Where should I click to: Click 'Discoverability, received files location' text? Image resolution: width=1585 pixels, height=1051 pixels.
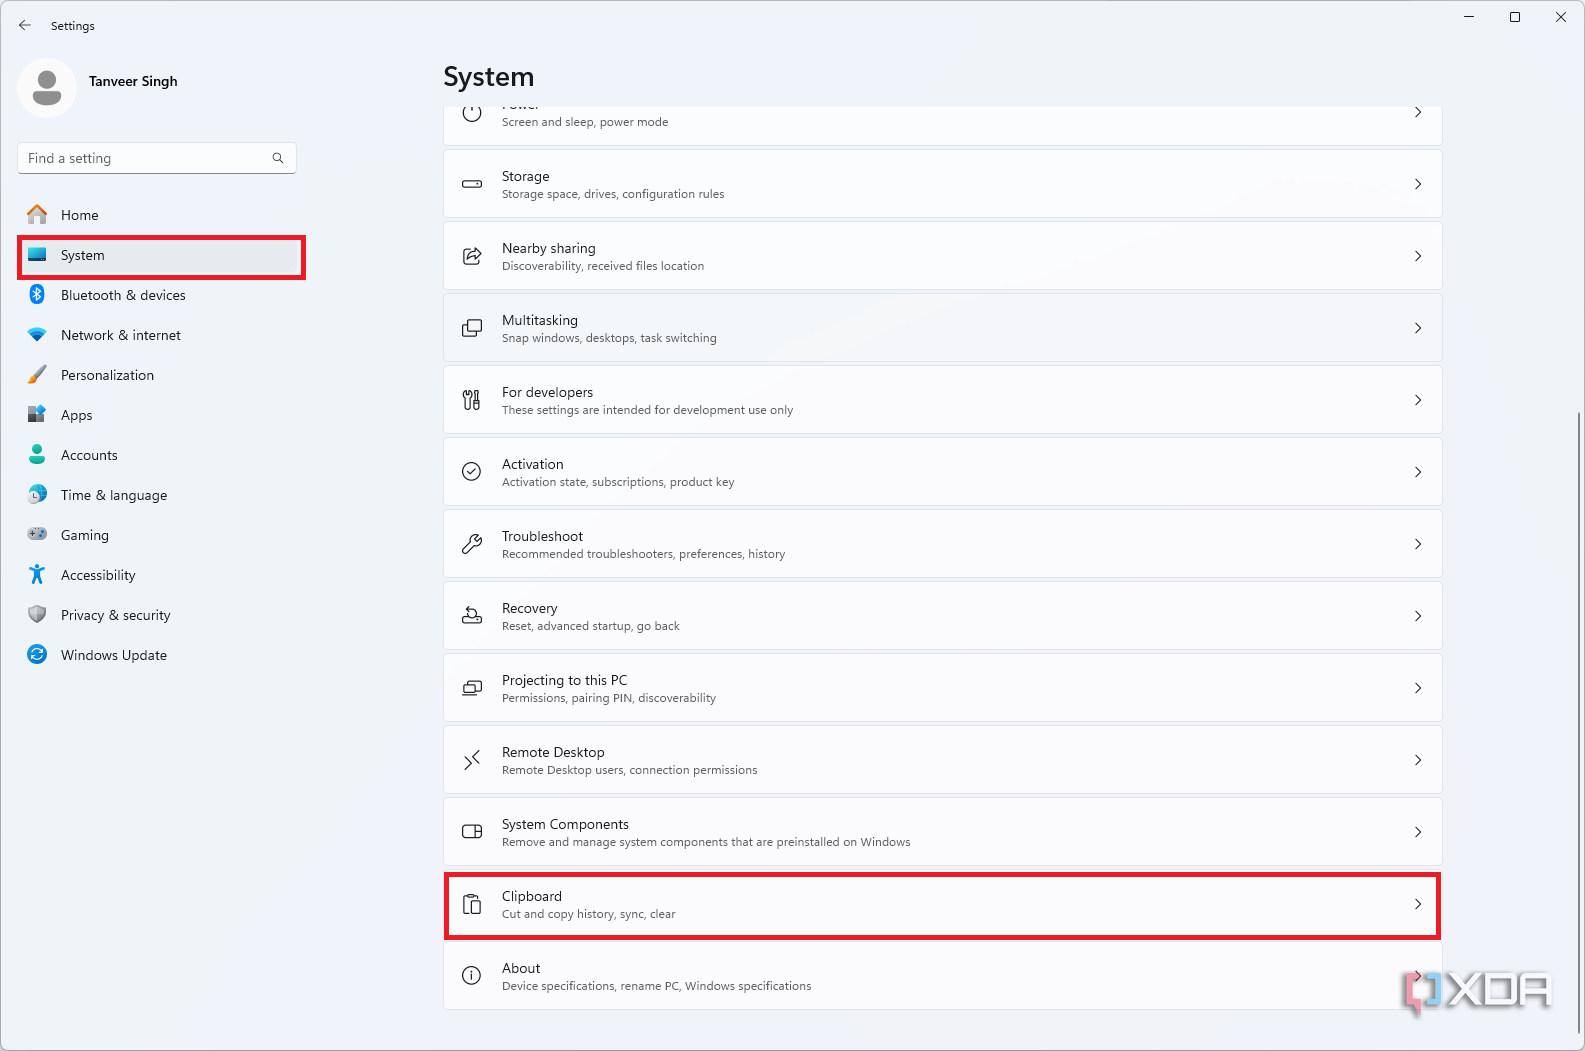coord(603,266)
